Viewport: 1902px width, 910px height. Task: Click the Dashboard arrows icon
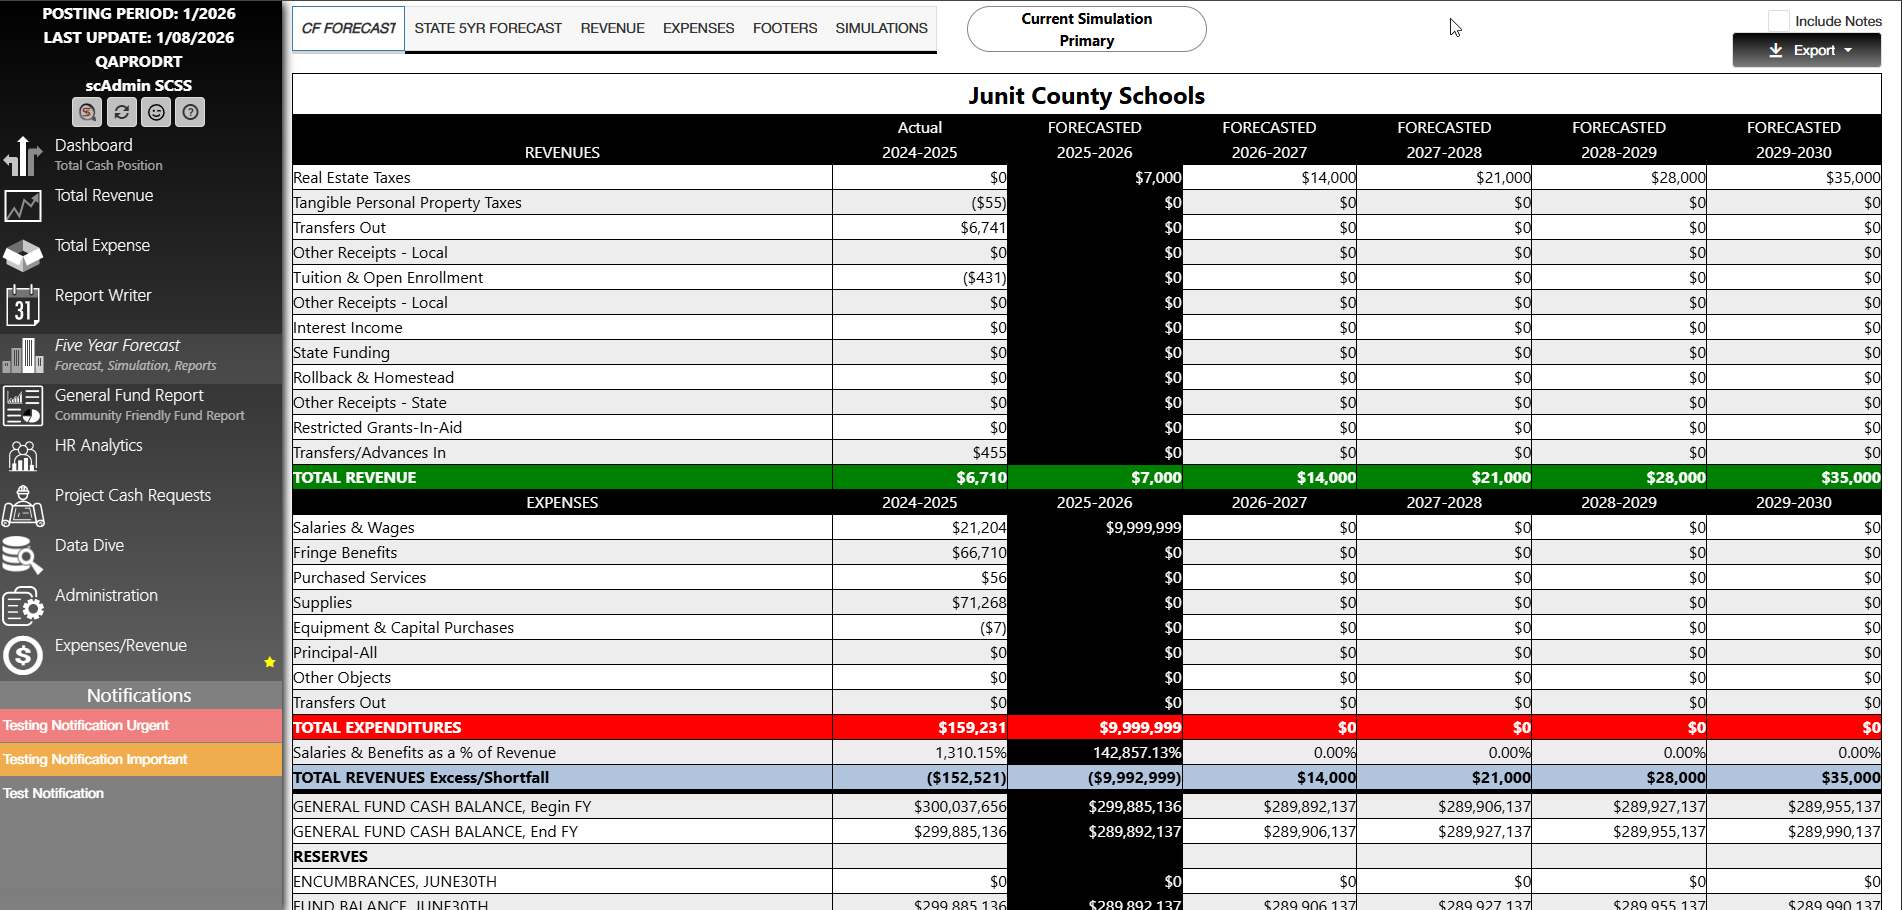pos(23,156)
